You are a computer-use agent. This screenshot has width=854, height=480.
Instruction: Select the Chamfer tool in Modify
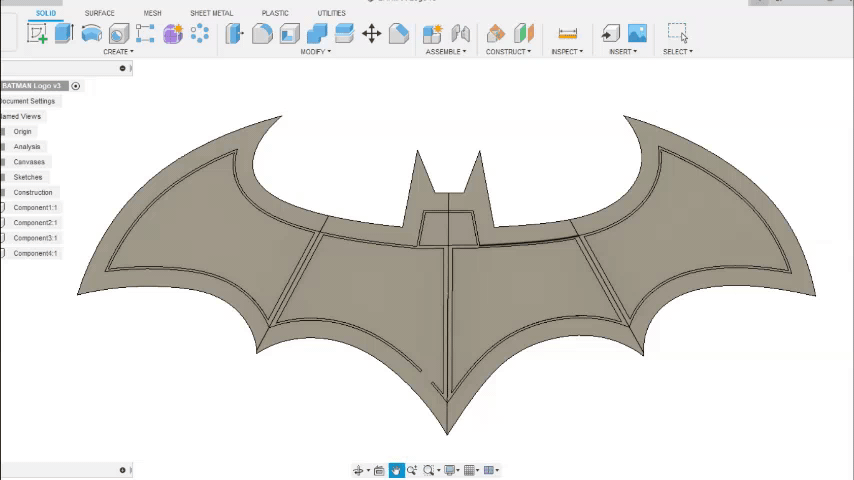[x=399, y=34]
